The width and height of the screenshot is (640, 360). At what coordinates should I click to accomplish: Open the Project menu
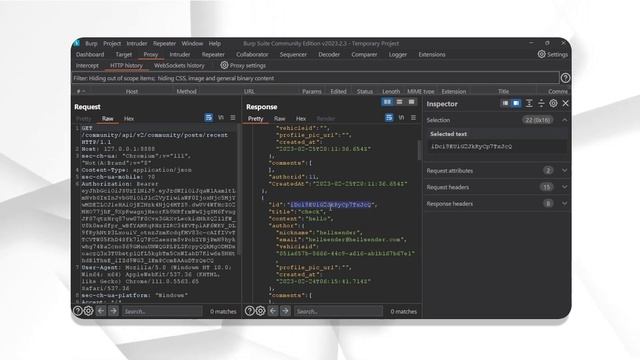[x=112, y=43]
